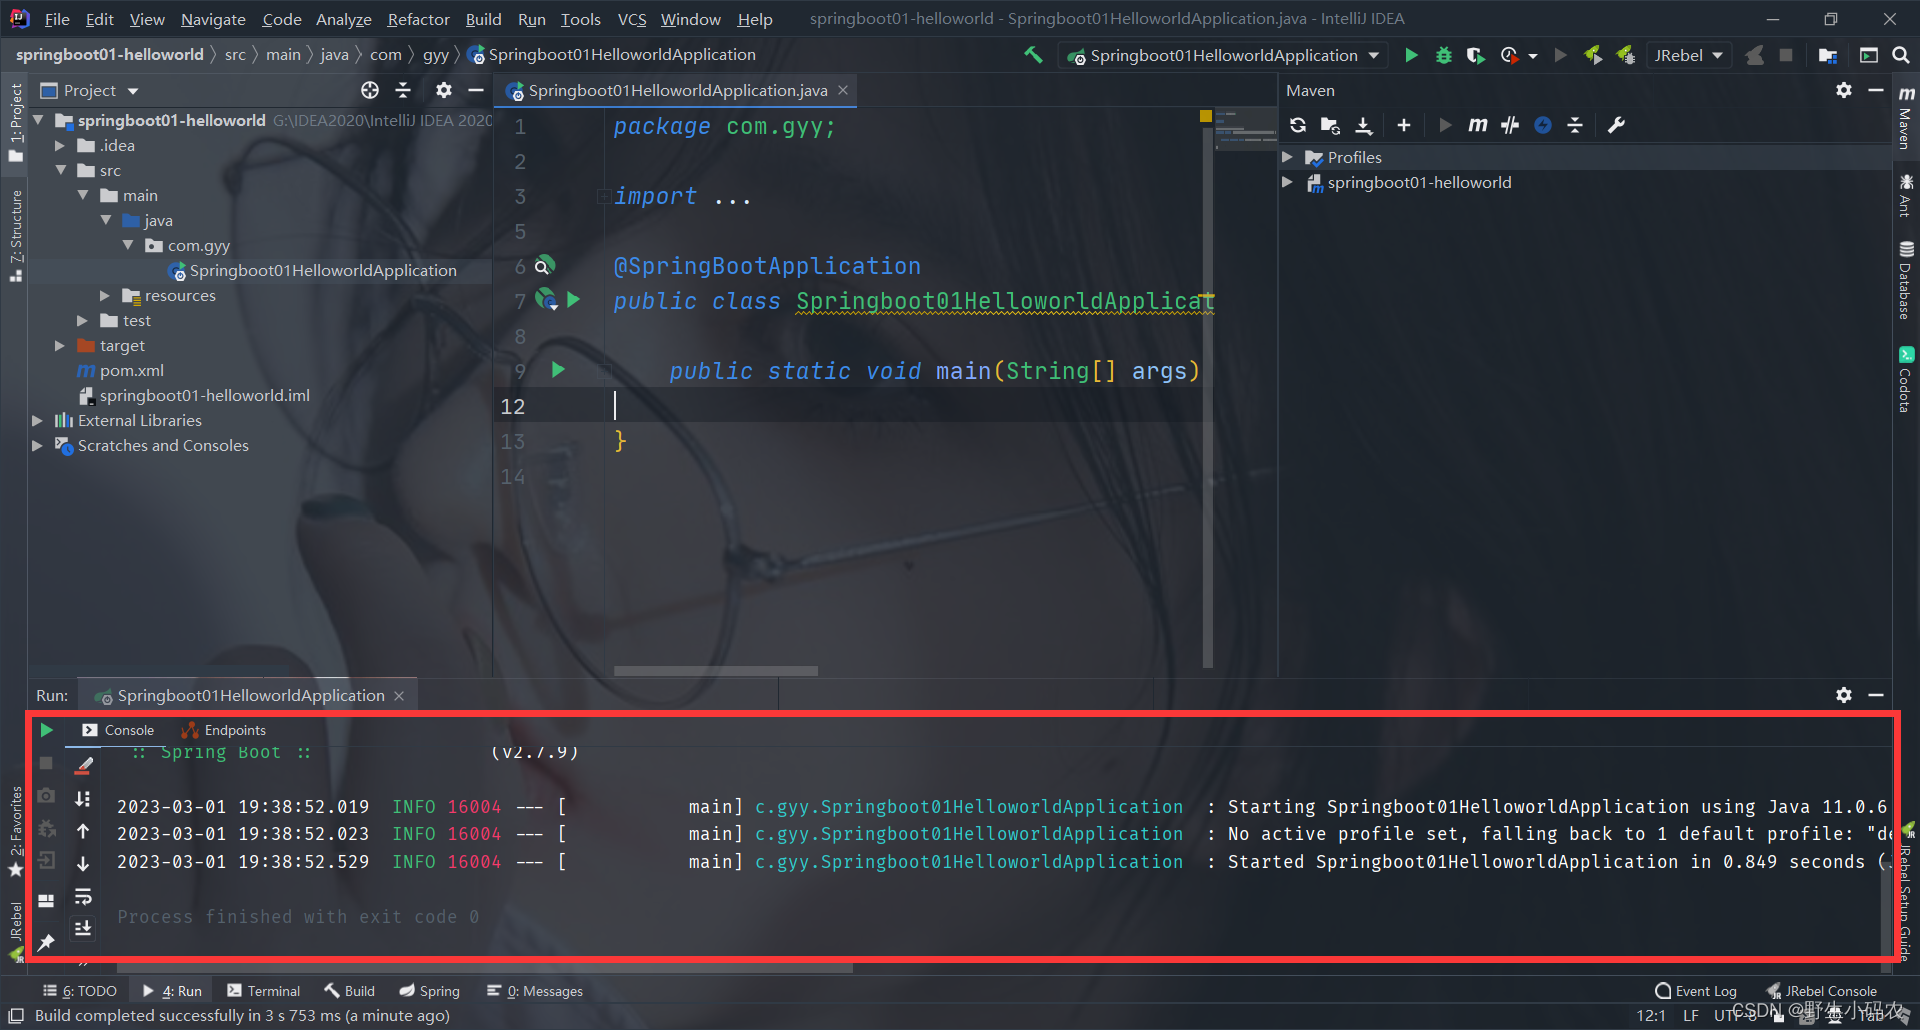This screenshot has width=1920, height=1030.
Task: Click Download Sources Maven icon
Action: tap(1363, 125)
